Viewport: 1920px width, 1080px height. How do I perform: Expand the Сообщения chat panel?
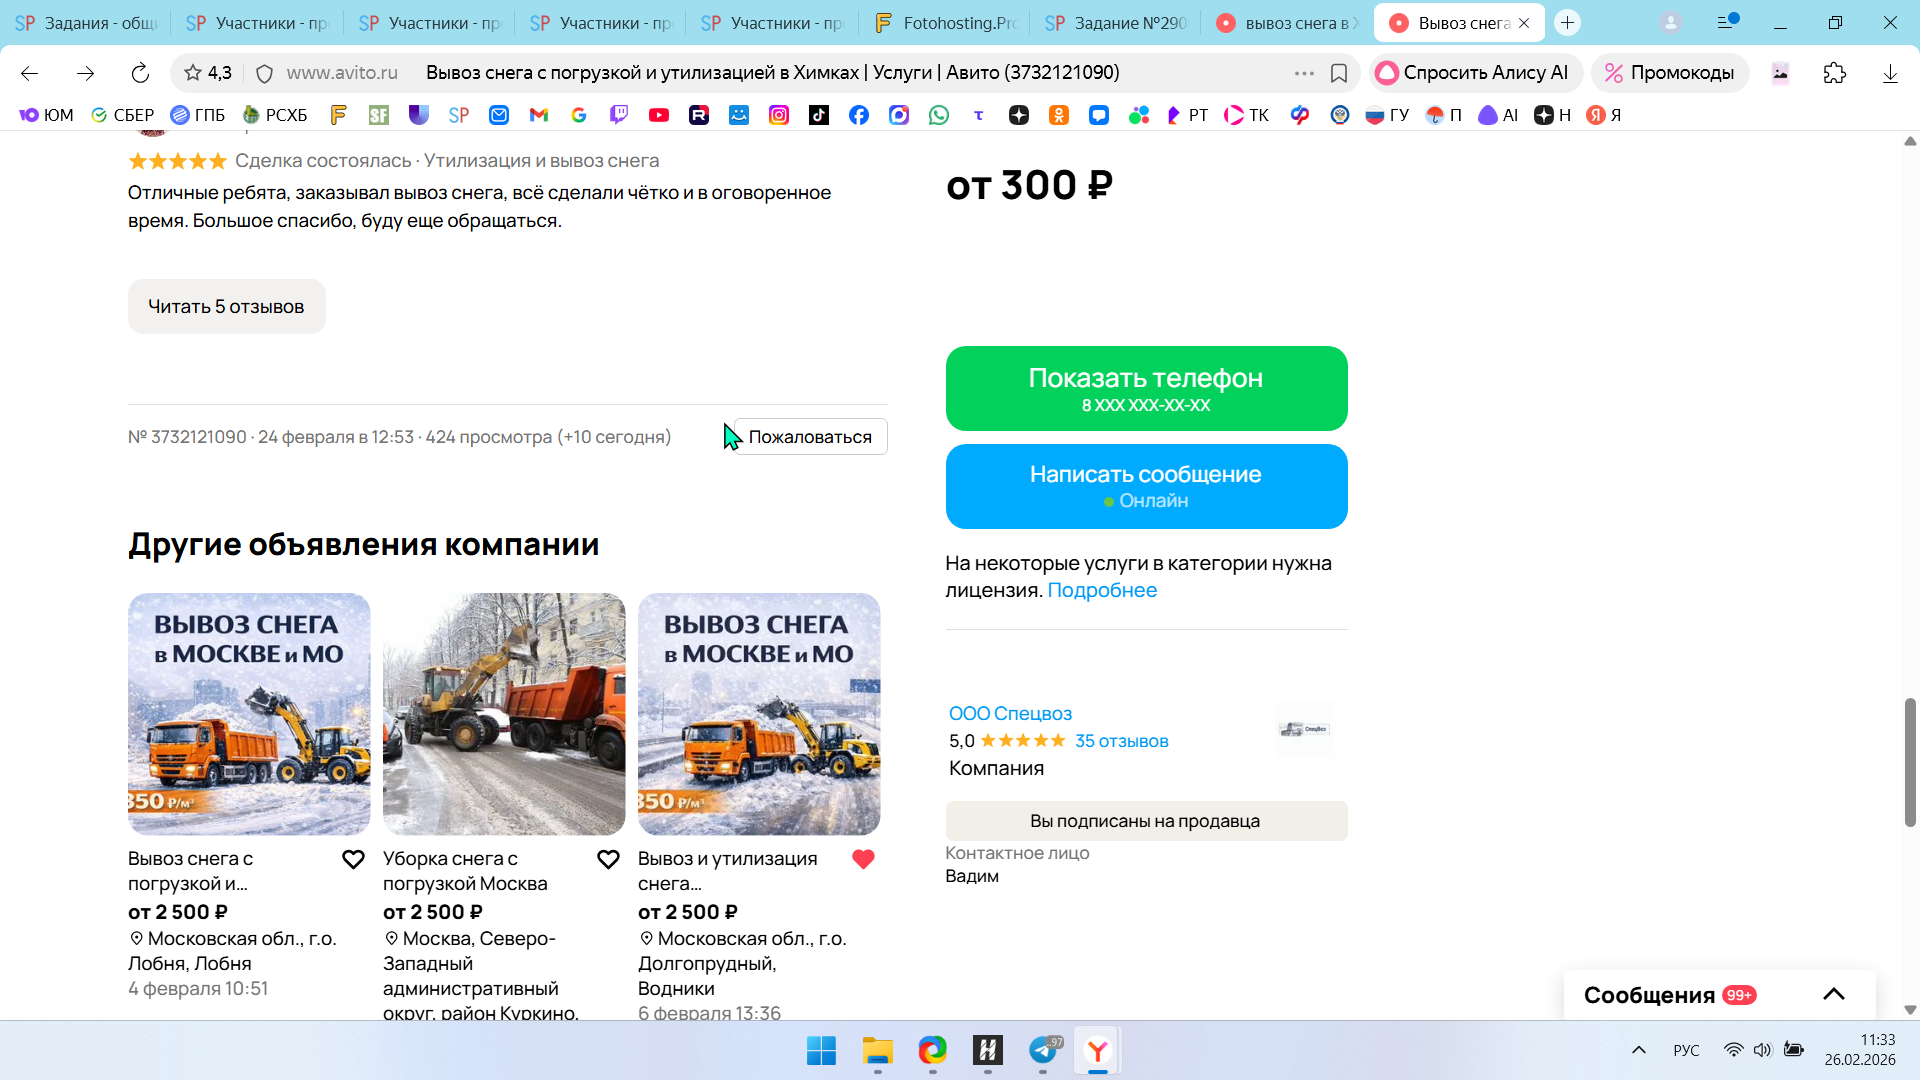tap(1833, 994)
